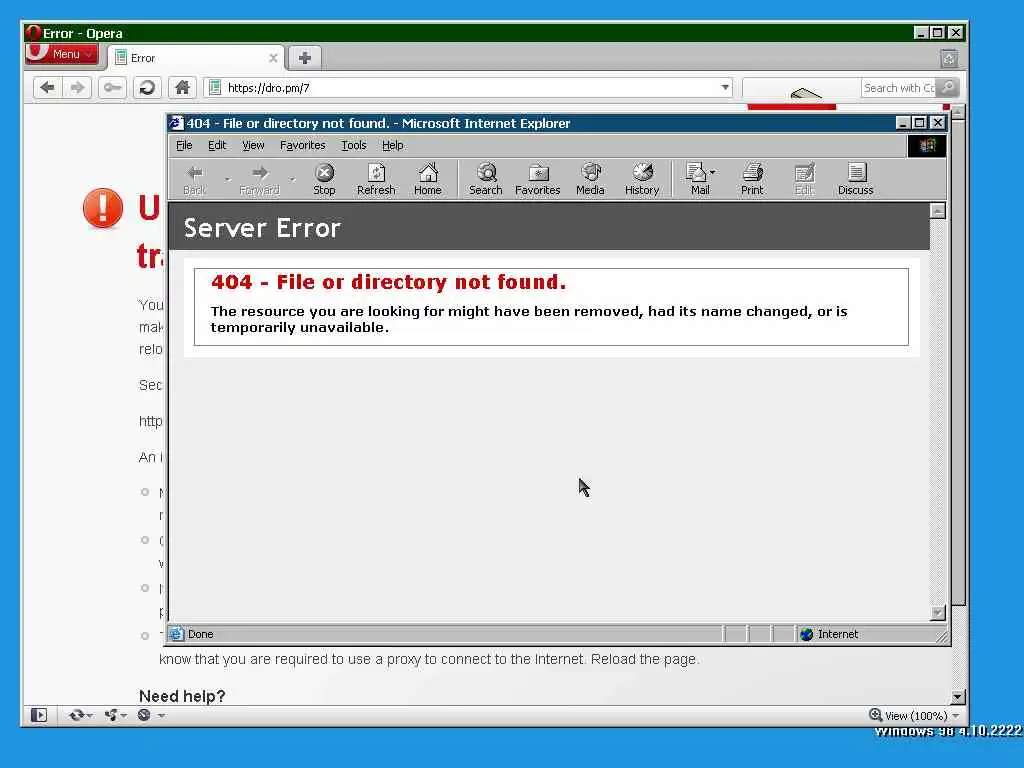Open the IE Media toolbar button
This screenshot has height=768, width=1024.
point(590,179)
